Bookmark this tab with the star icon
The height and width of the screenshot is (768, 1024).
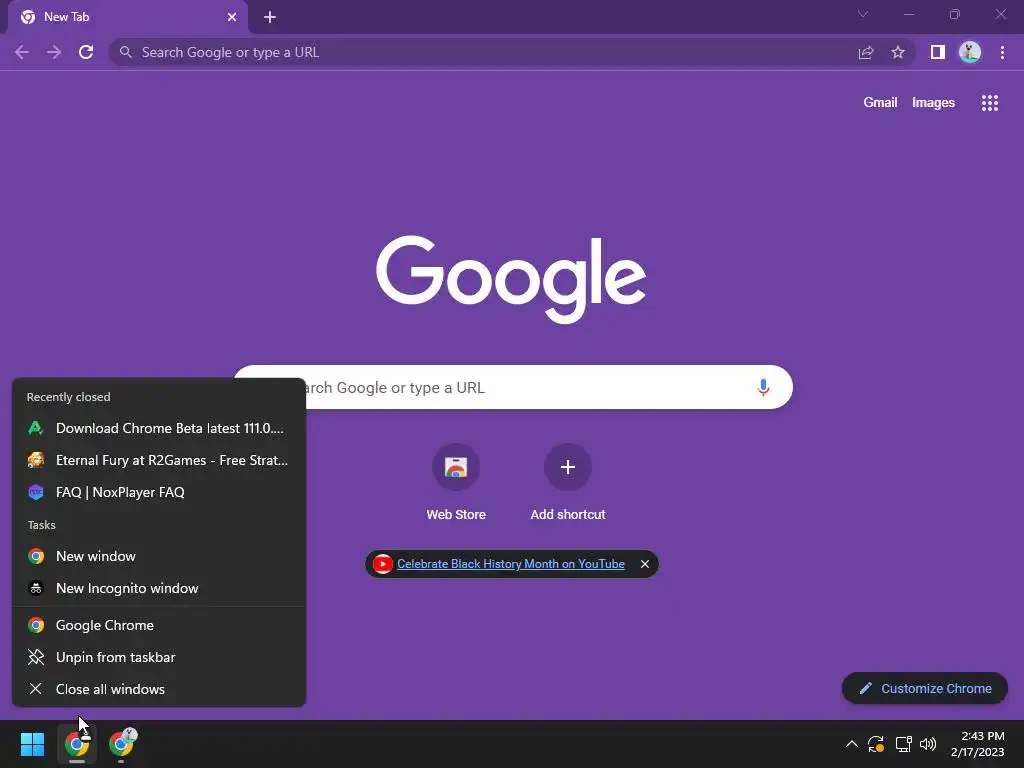(898, 52)
